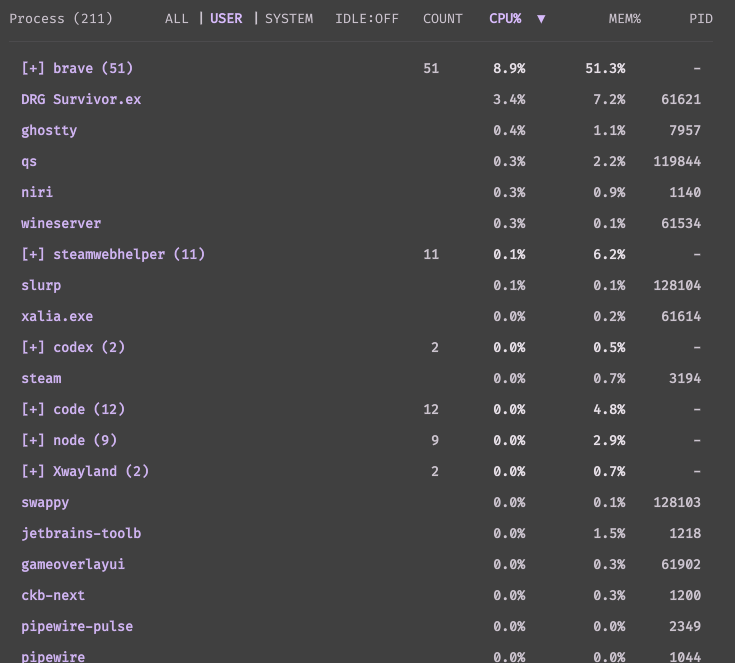Select the ckb-next process row
The width and height of the screenshot is (735, 663).
[x=361, y=595]
